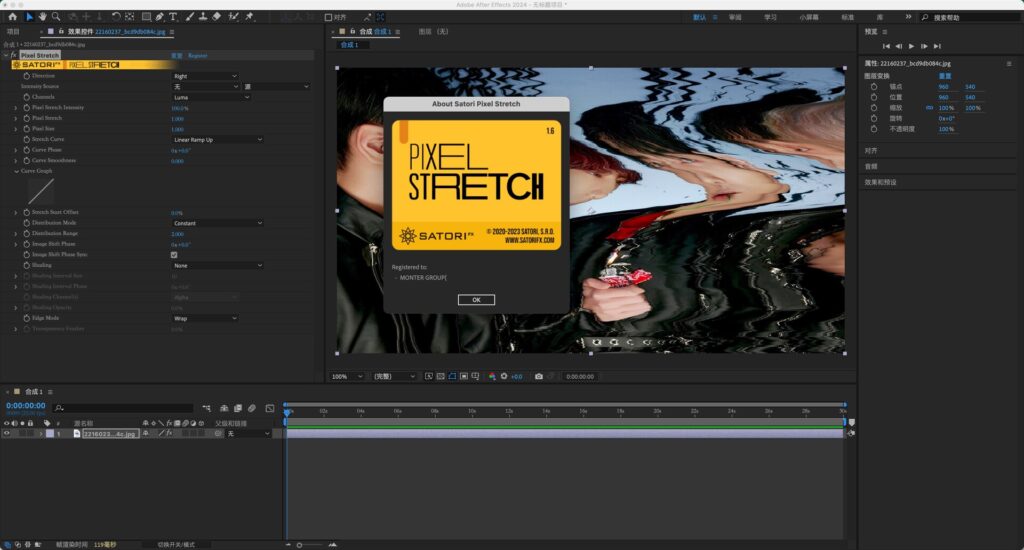Open the Channels dropdown set to Luma

[211, 97]
